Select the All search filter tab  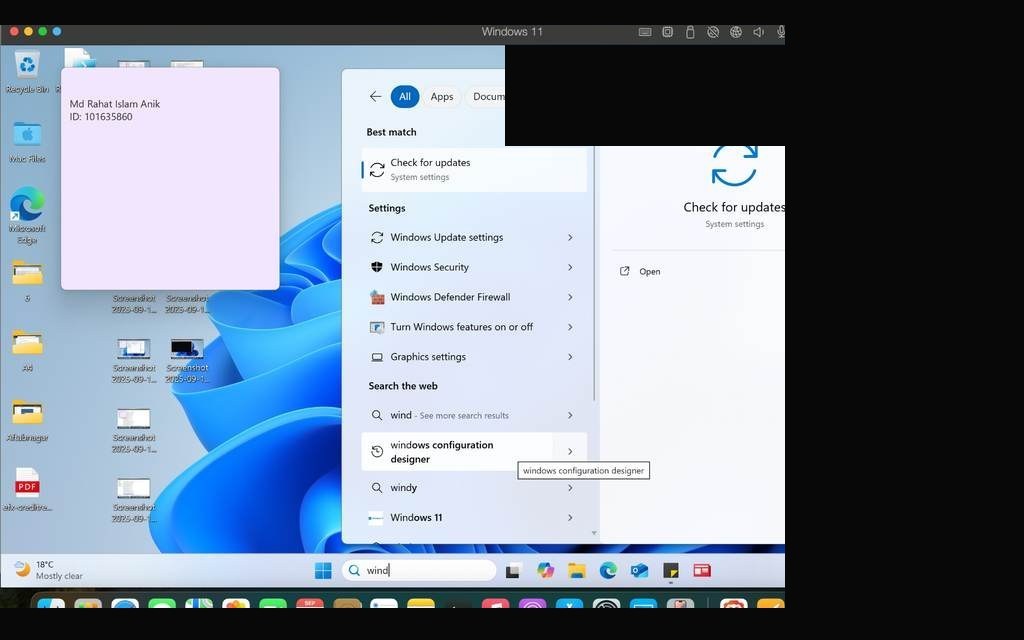click(405, 97)
